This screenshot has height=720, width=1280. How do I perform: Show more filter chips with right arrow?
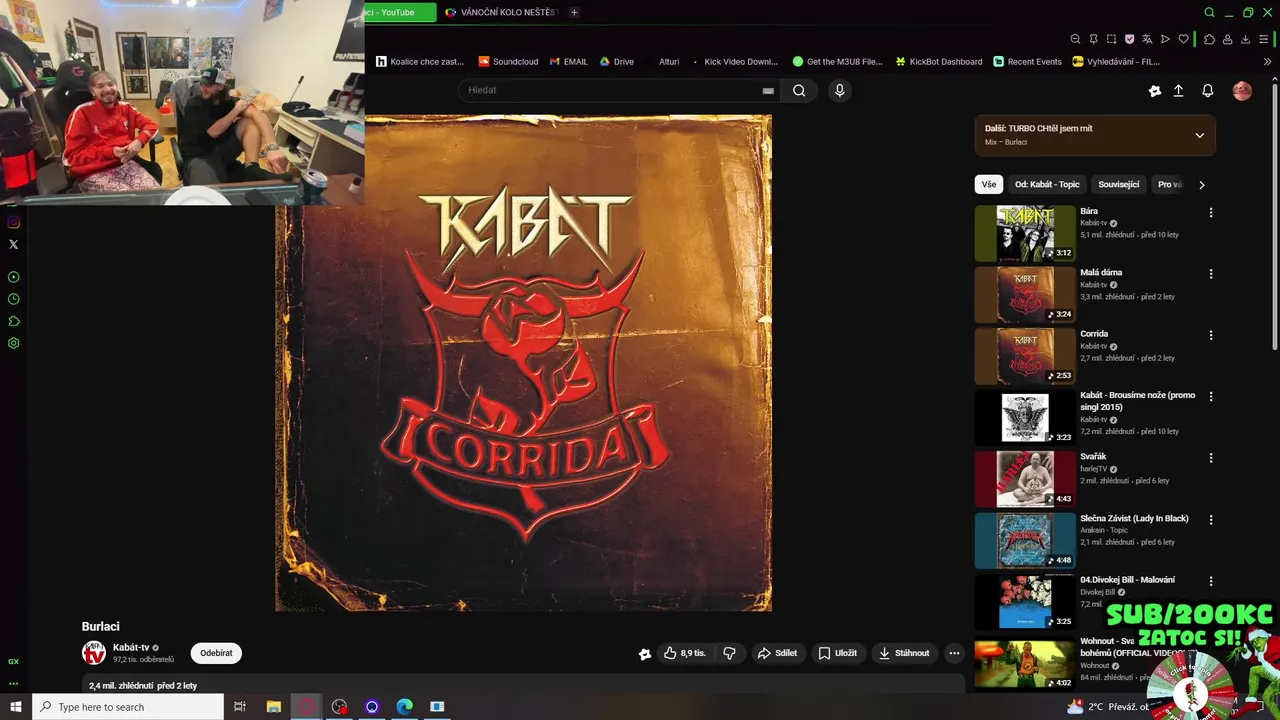1201,185
